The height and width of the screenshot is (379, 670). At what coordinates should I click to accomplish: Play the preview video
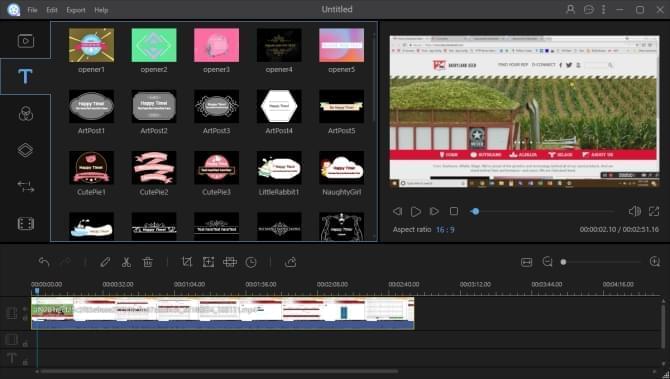pos(415,211)
